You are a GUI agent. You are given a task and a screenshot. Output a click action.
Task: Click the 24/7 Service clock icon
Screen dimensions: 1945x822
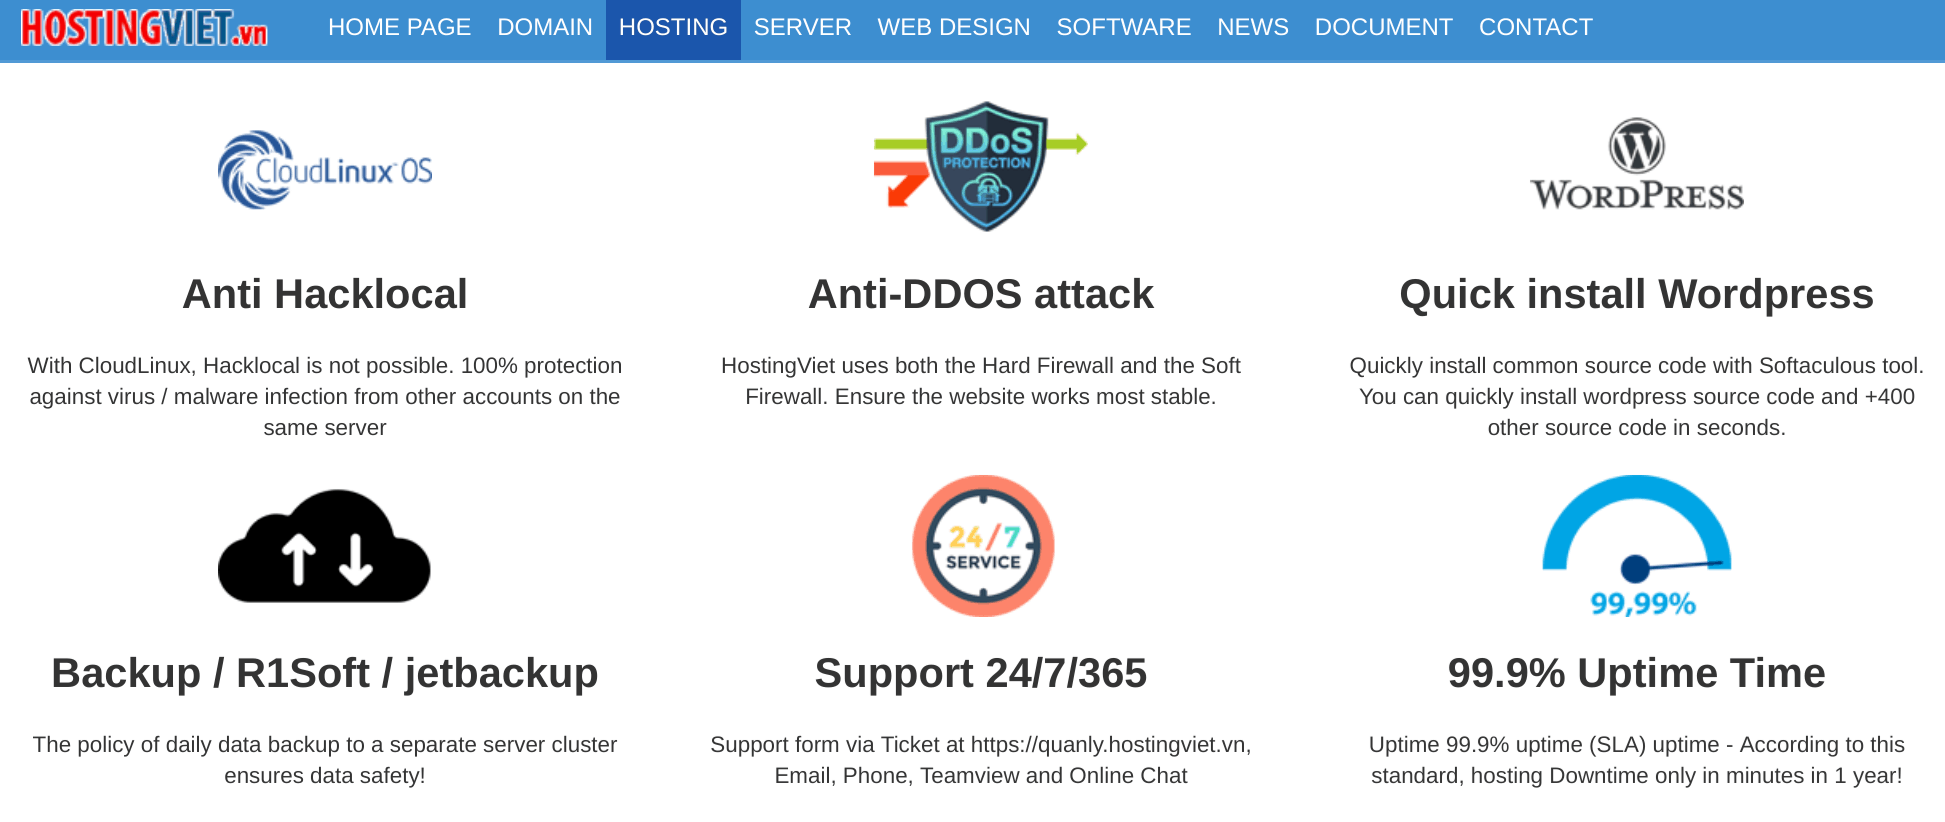(x=983, y=546)
